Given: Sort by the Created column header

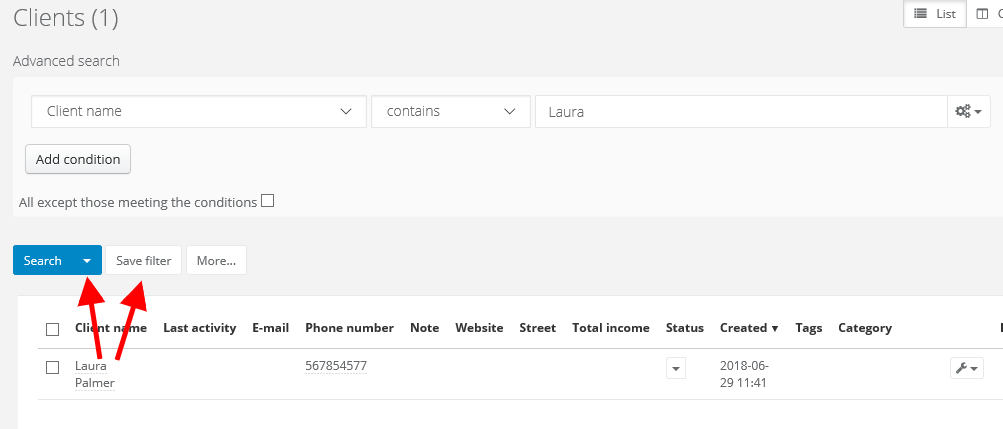Looking at the screenshot, I should click(x=749, y=328).
